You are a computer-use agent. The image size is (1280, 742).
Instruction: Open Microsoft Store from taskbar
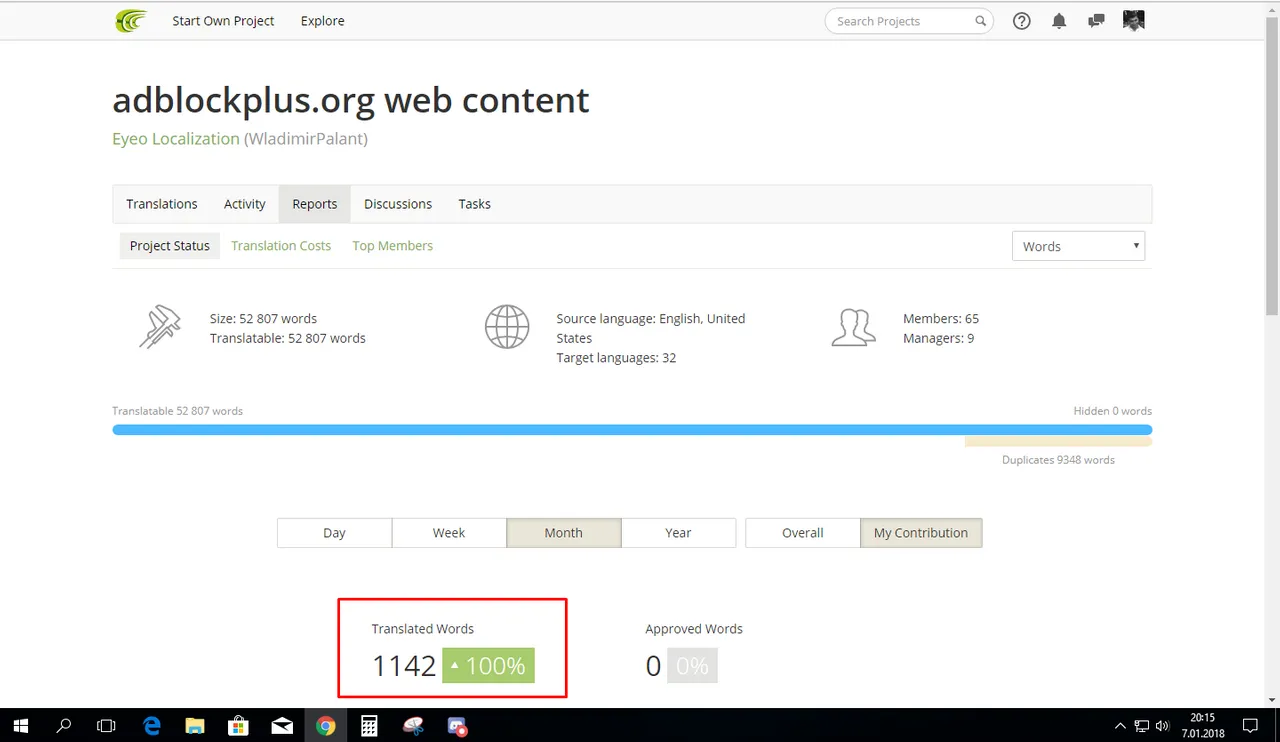(x=239, y=726)
